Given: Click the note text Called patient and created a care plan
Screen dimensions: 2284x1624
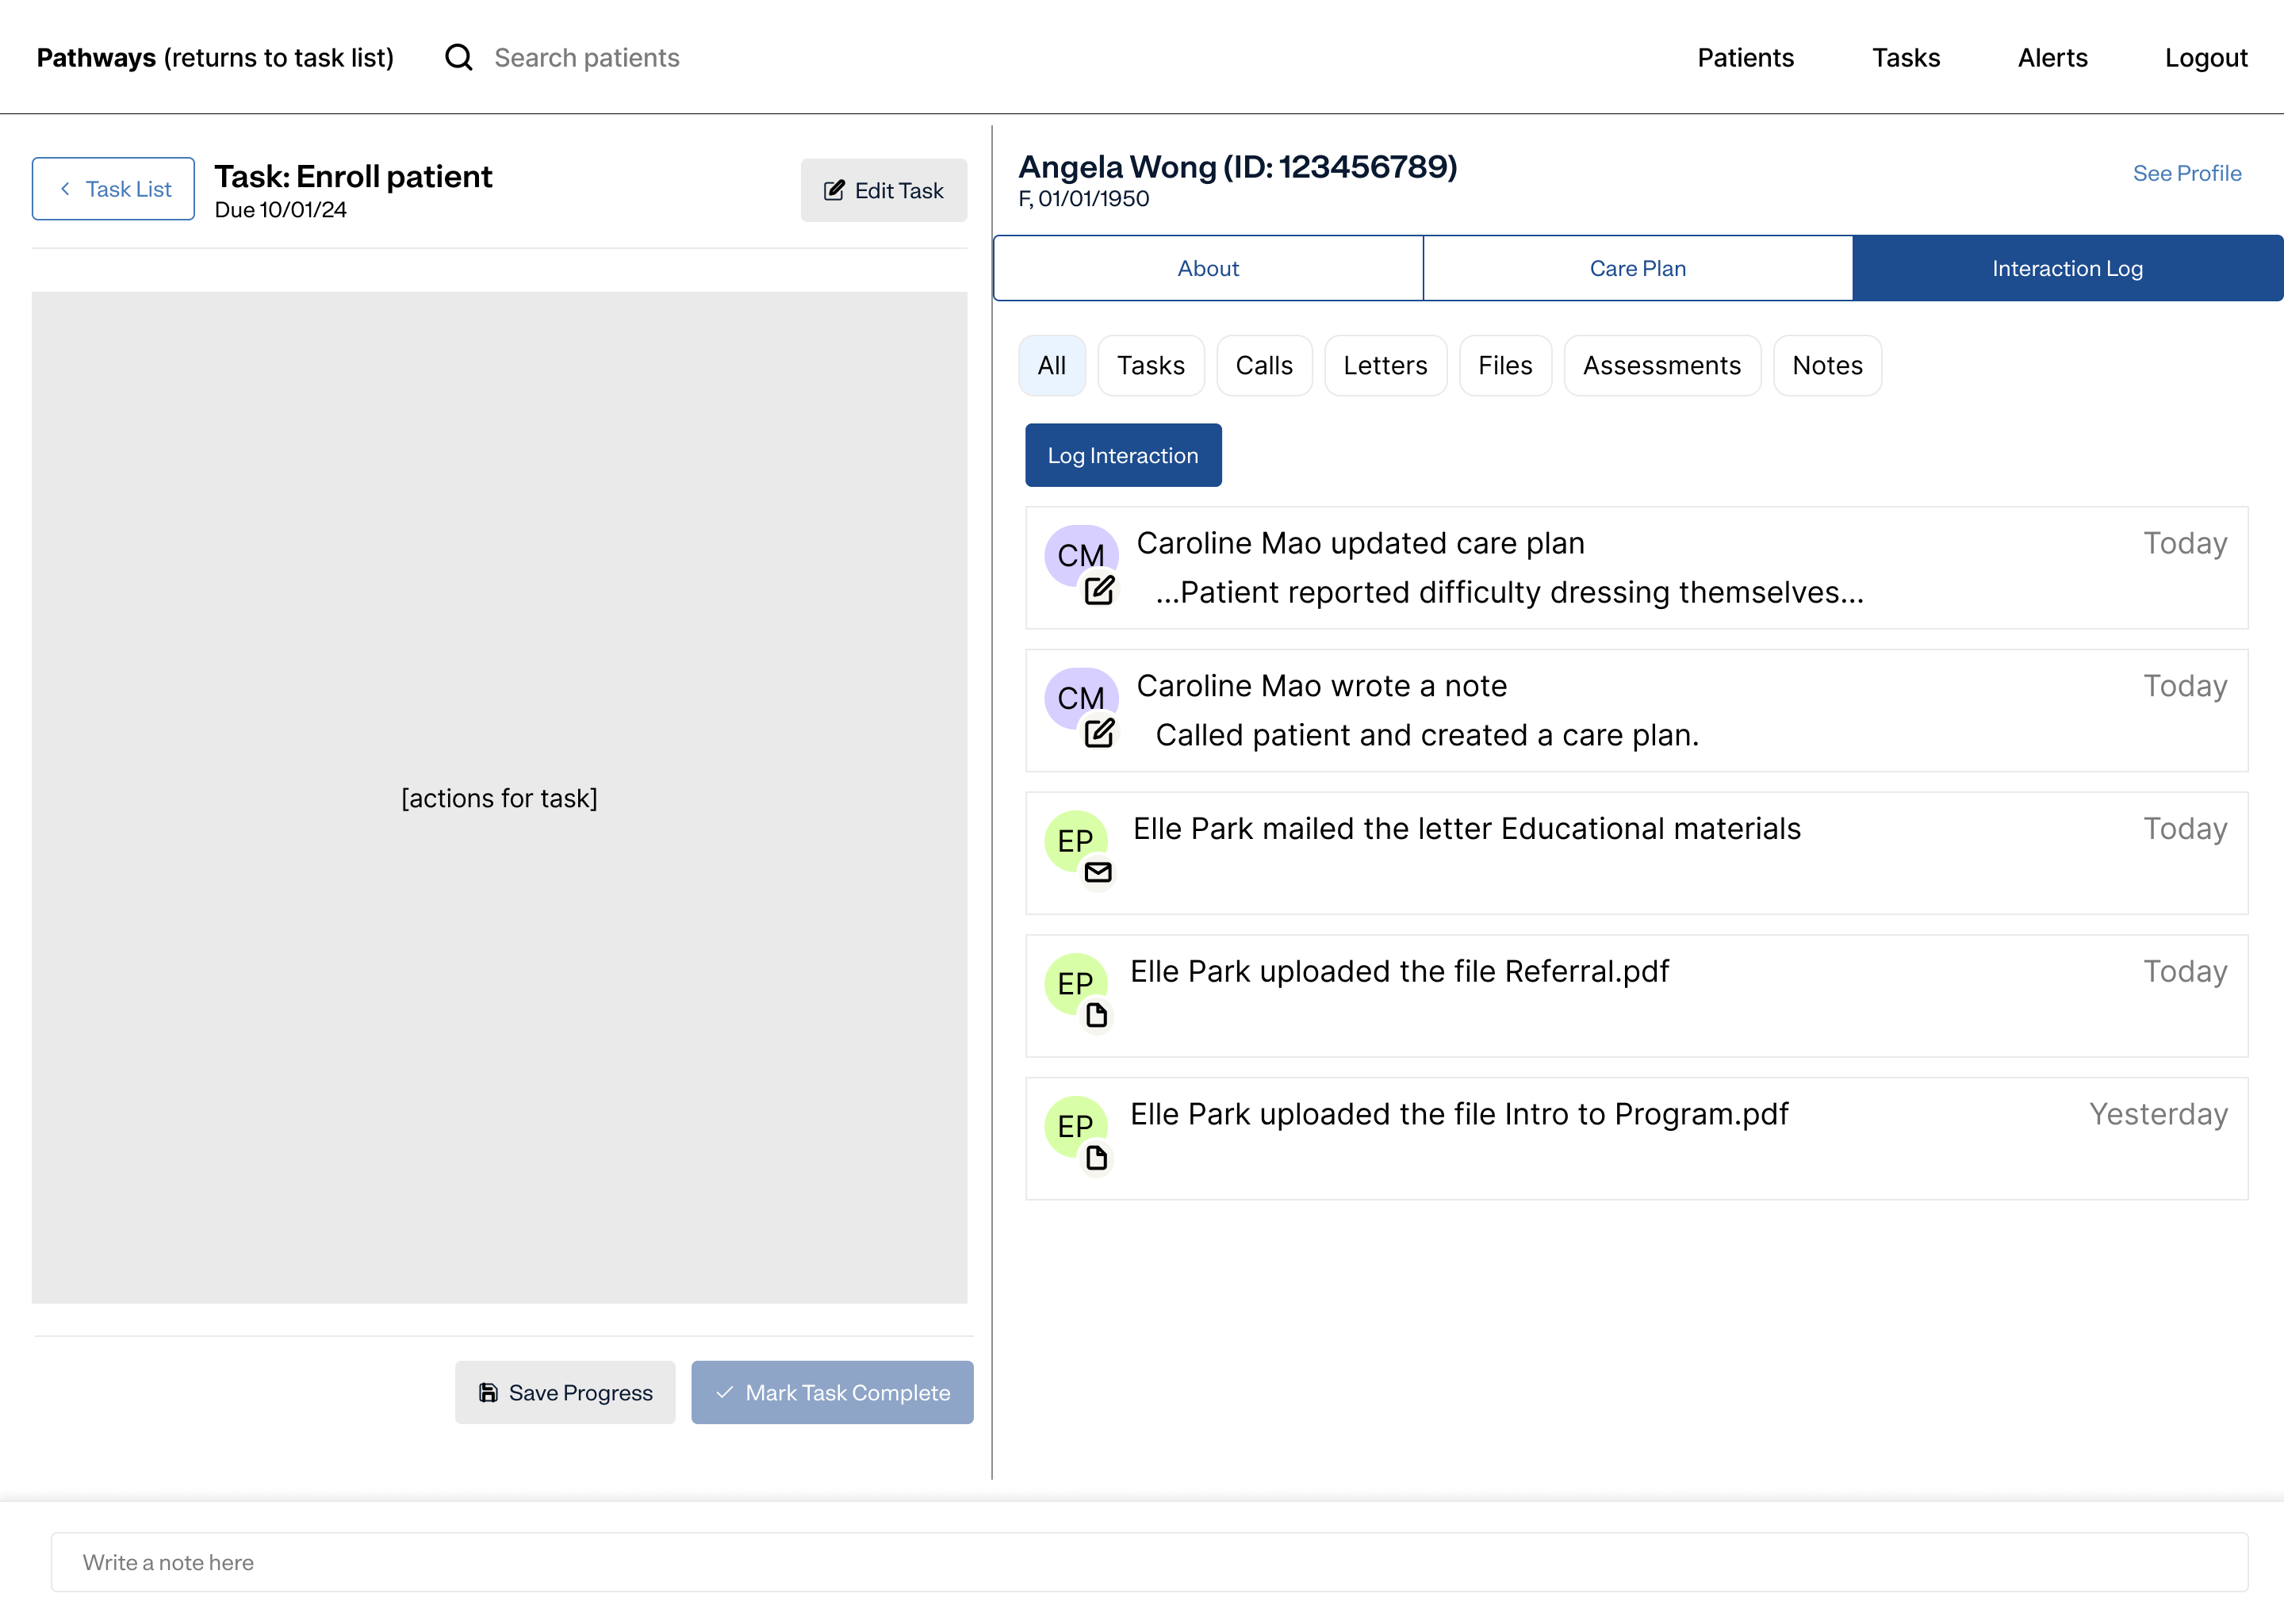Looking at the screenshot, I should 1427,735.
